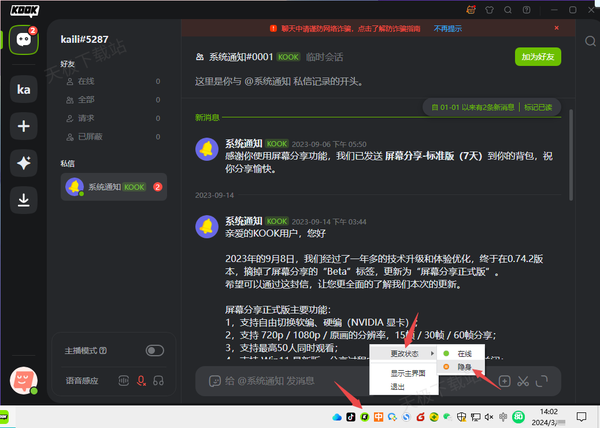Click the muted volume tray icon

point(489,417)
